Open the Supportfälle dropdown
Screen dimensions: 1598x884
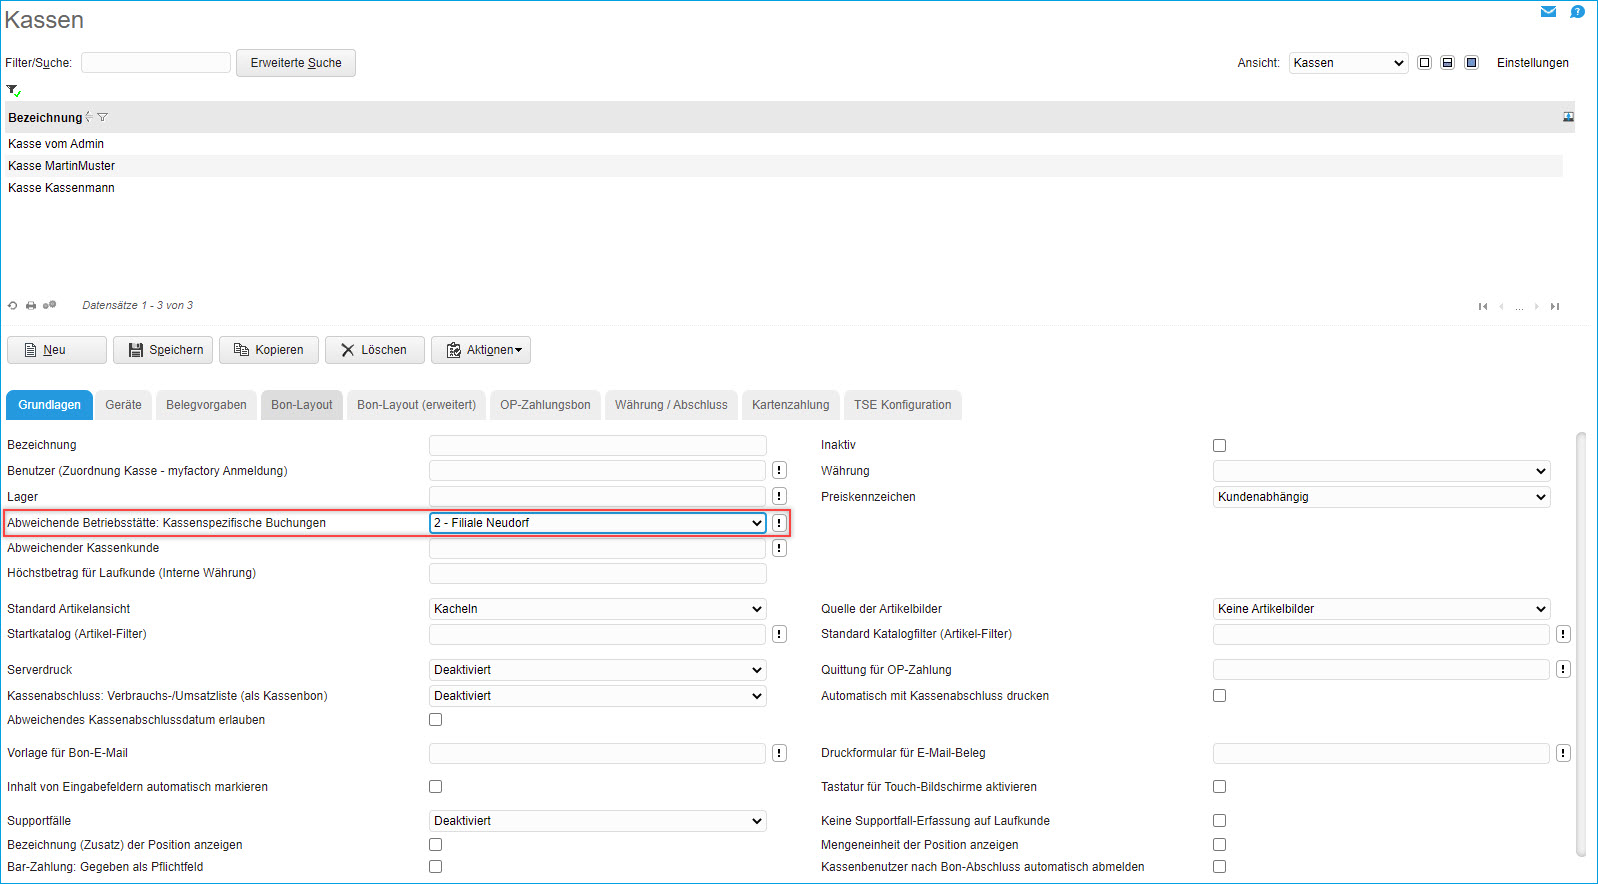(597, 821)
